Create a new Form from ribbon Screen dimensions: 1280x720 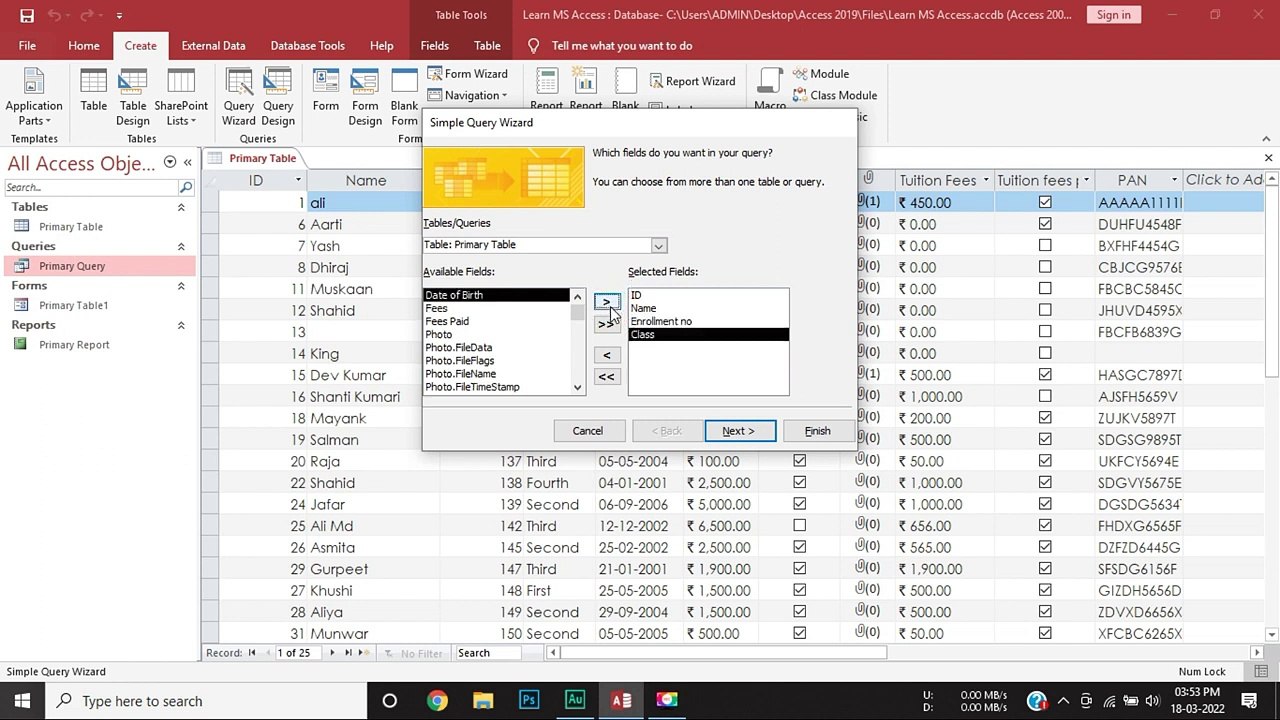[x=326, y=90]
